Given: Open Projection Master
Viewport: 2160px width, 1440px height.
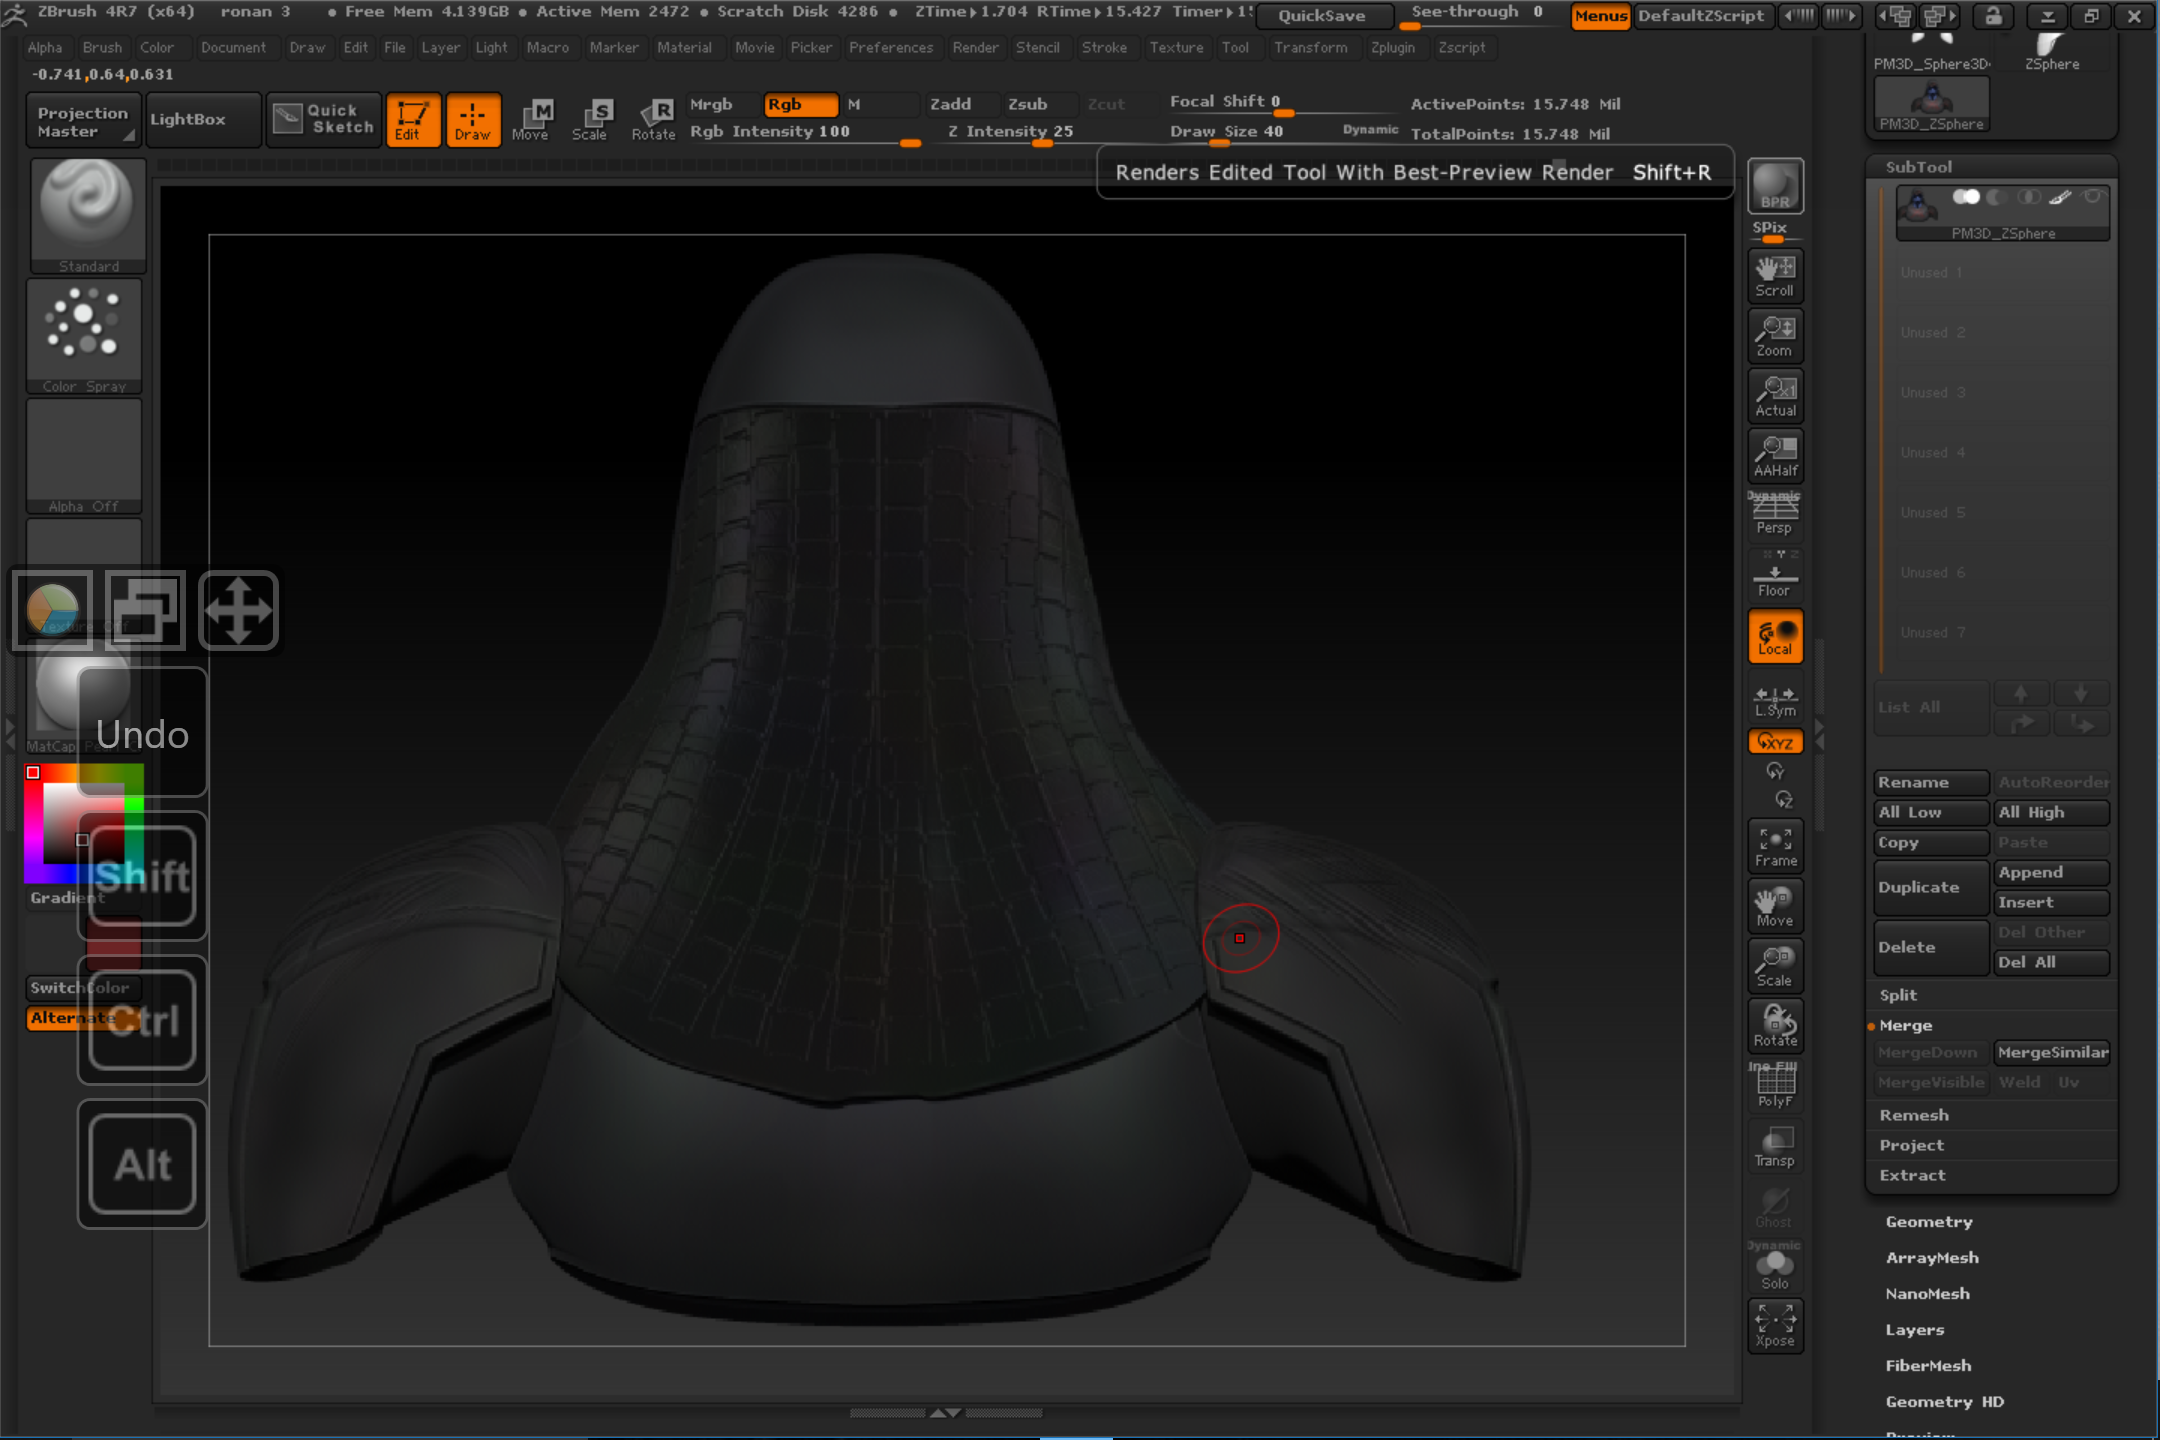Looking at the screenshot, I should pos(84,121).
